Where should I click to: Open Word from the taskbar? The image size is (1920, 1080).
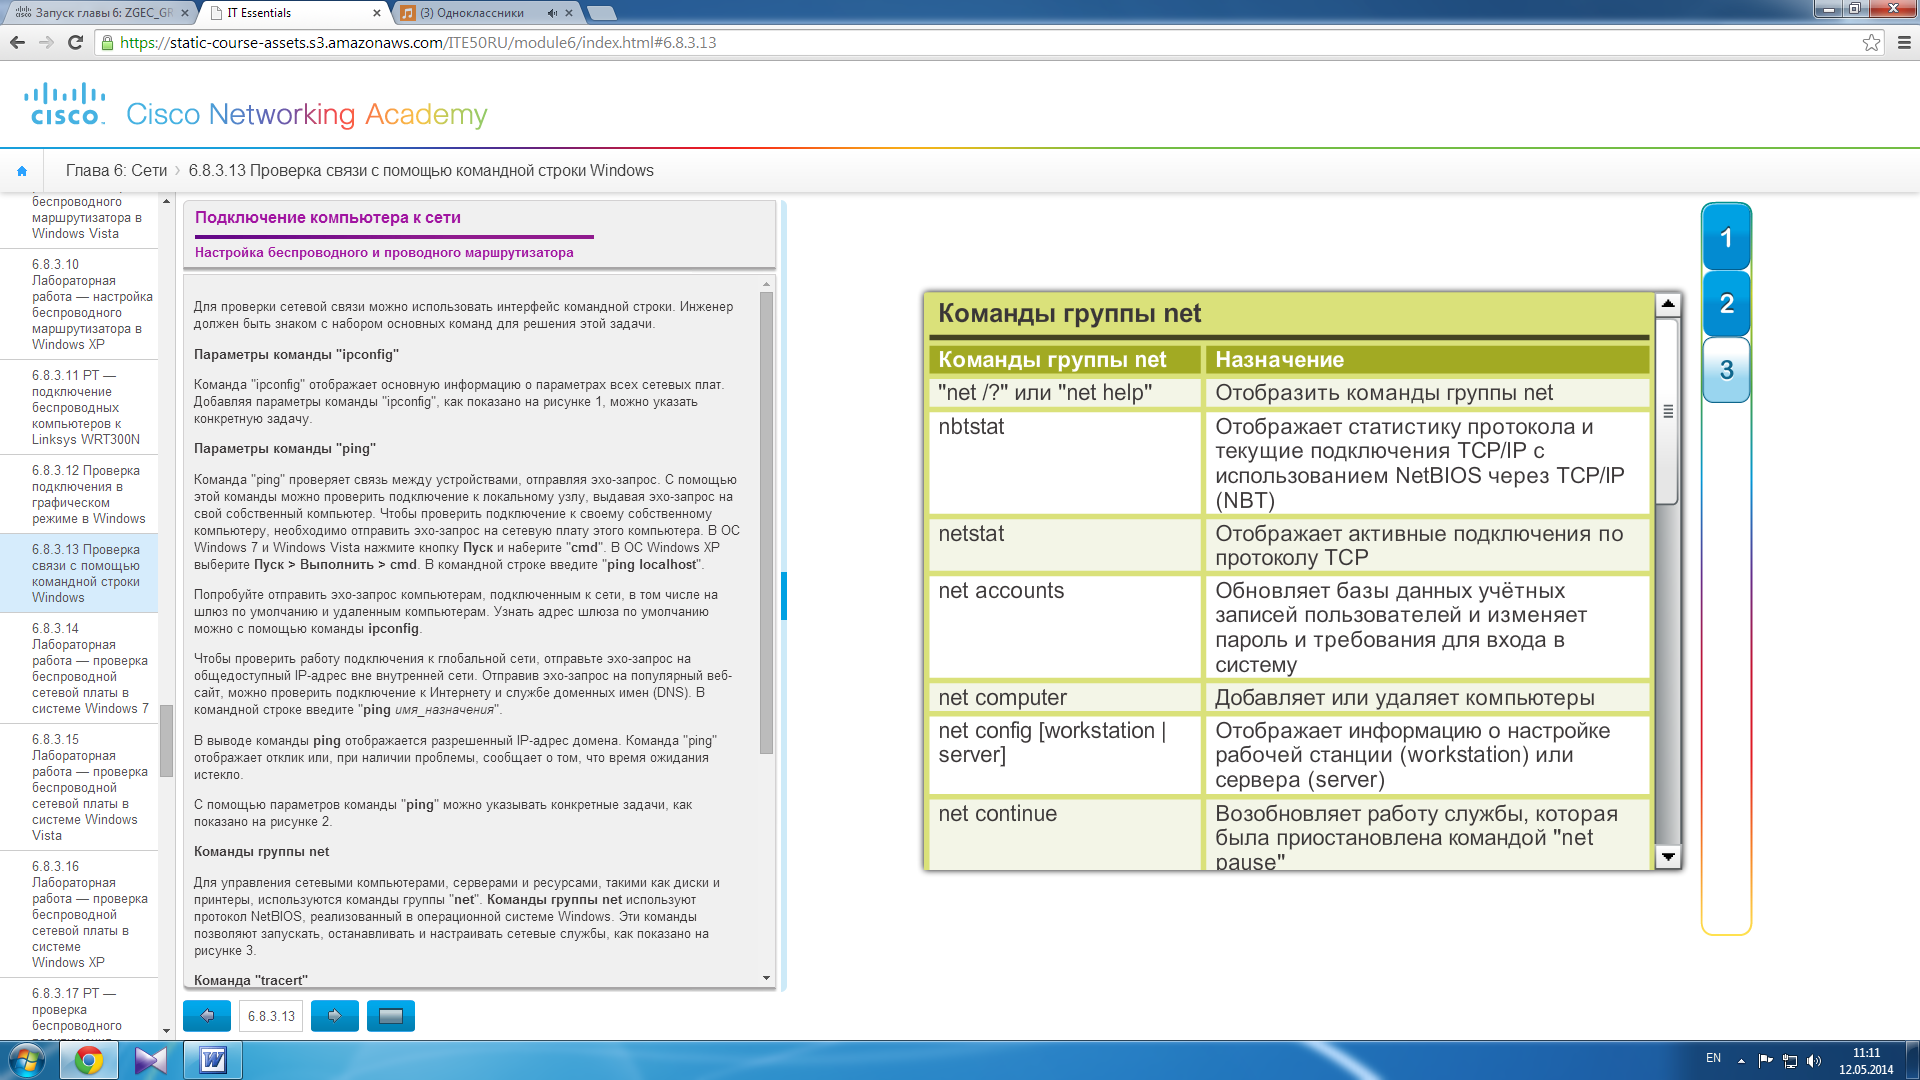point(213,1060)
